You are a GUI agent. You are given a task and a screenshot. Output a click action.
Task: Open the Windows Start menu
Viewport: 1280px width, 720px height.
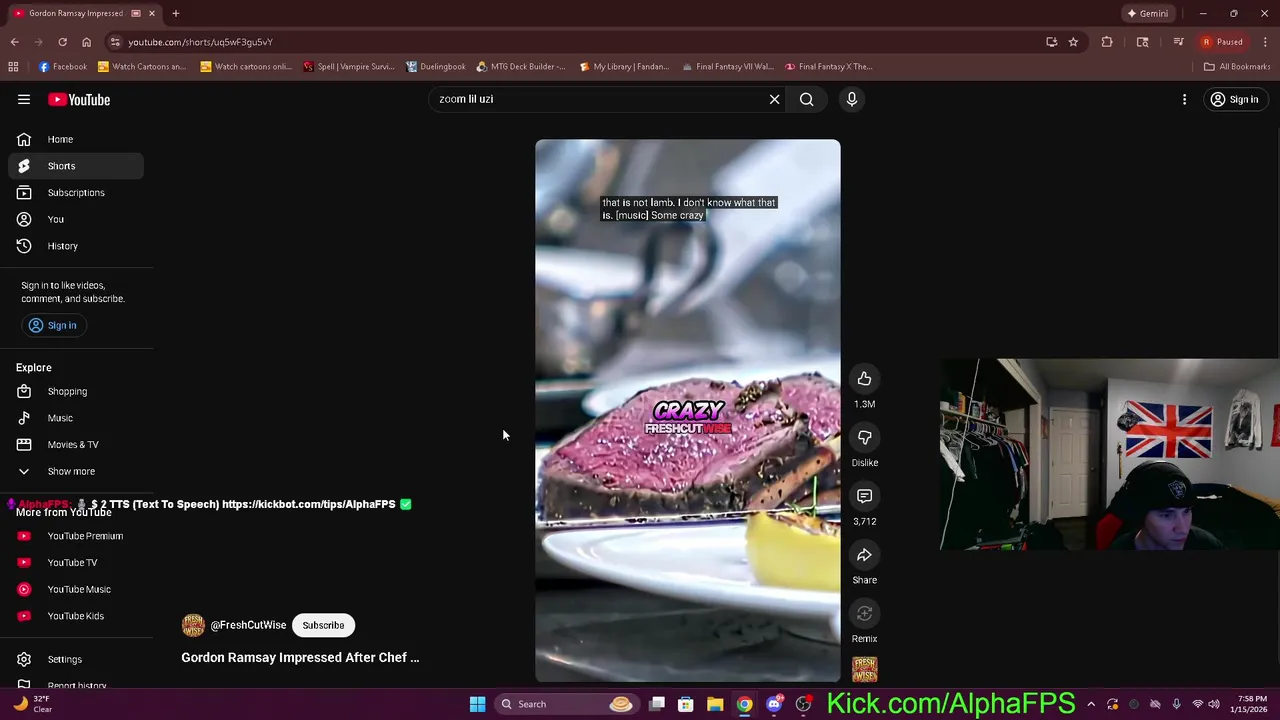click(477, 704)
